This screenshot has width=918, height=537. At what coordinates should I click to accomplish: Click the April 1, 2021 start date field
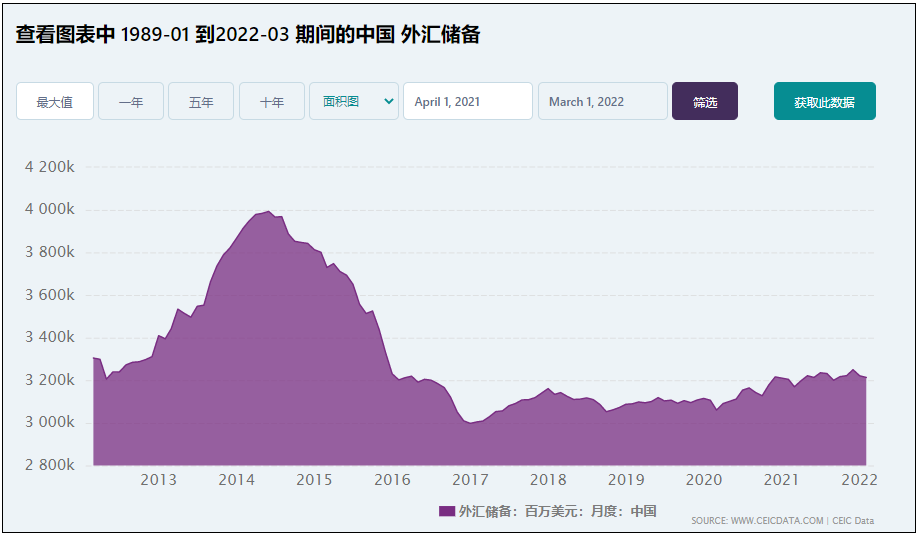click(468, 101)
